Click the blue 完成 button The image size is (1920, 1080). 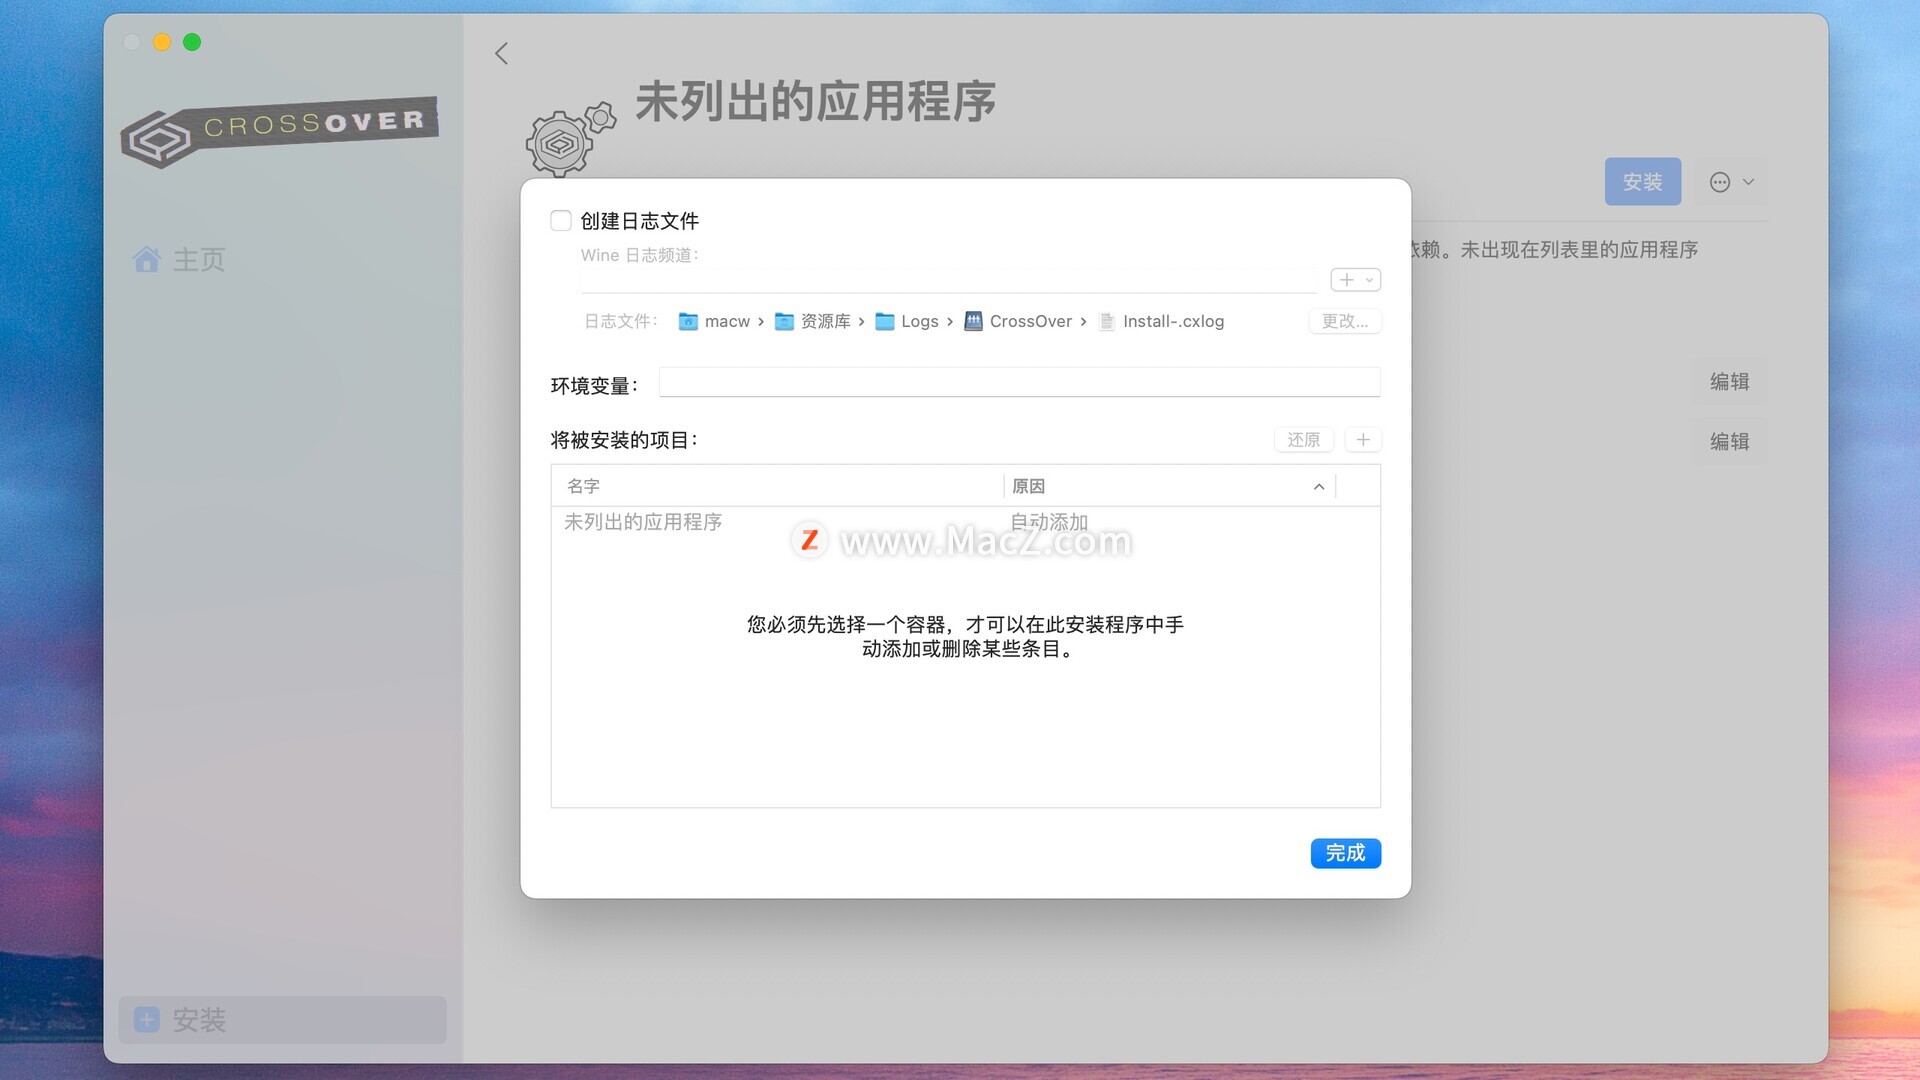coord(1345,853)
